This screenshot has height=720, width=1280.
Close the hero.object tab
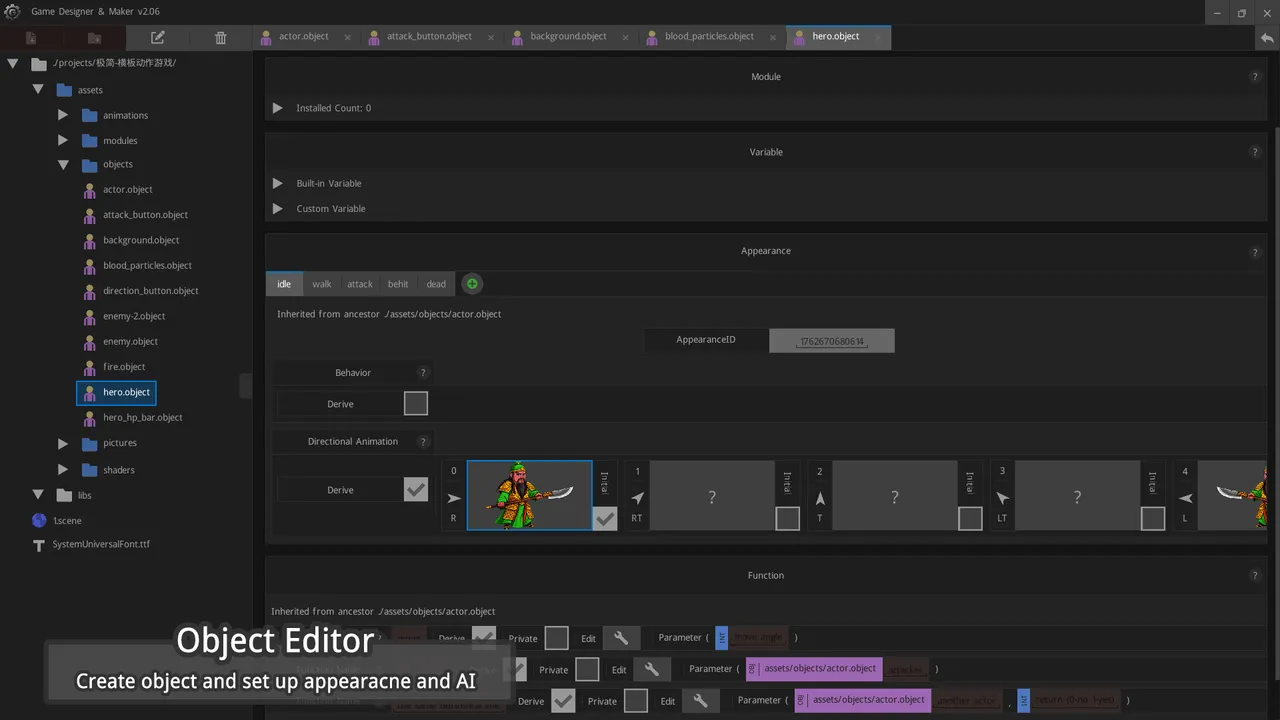point(878,37)
